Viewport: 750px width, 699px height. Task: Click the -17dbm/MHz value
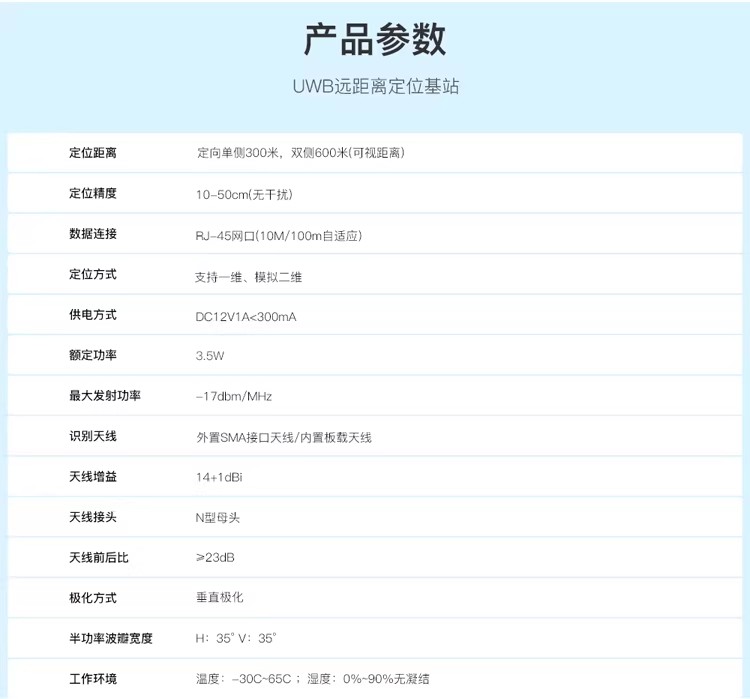coord(234,397)
